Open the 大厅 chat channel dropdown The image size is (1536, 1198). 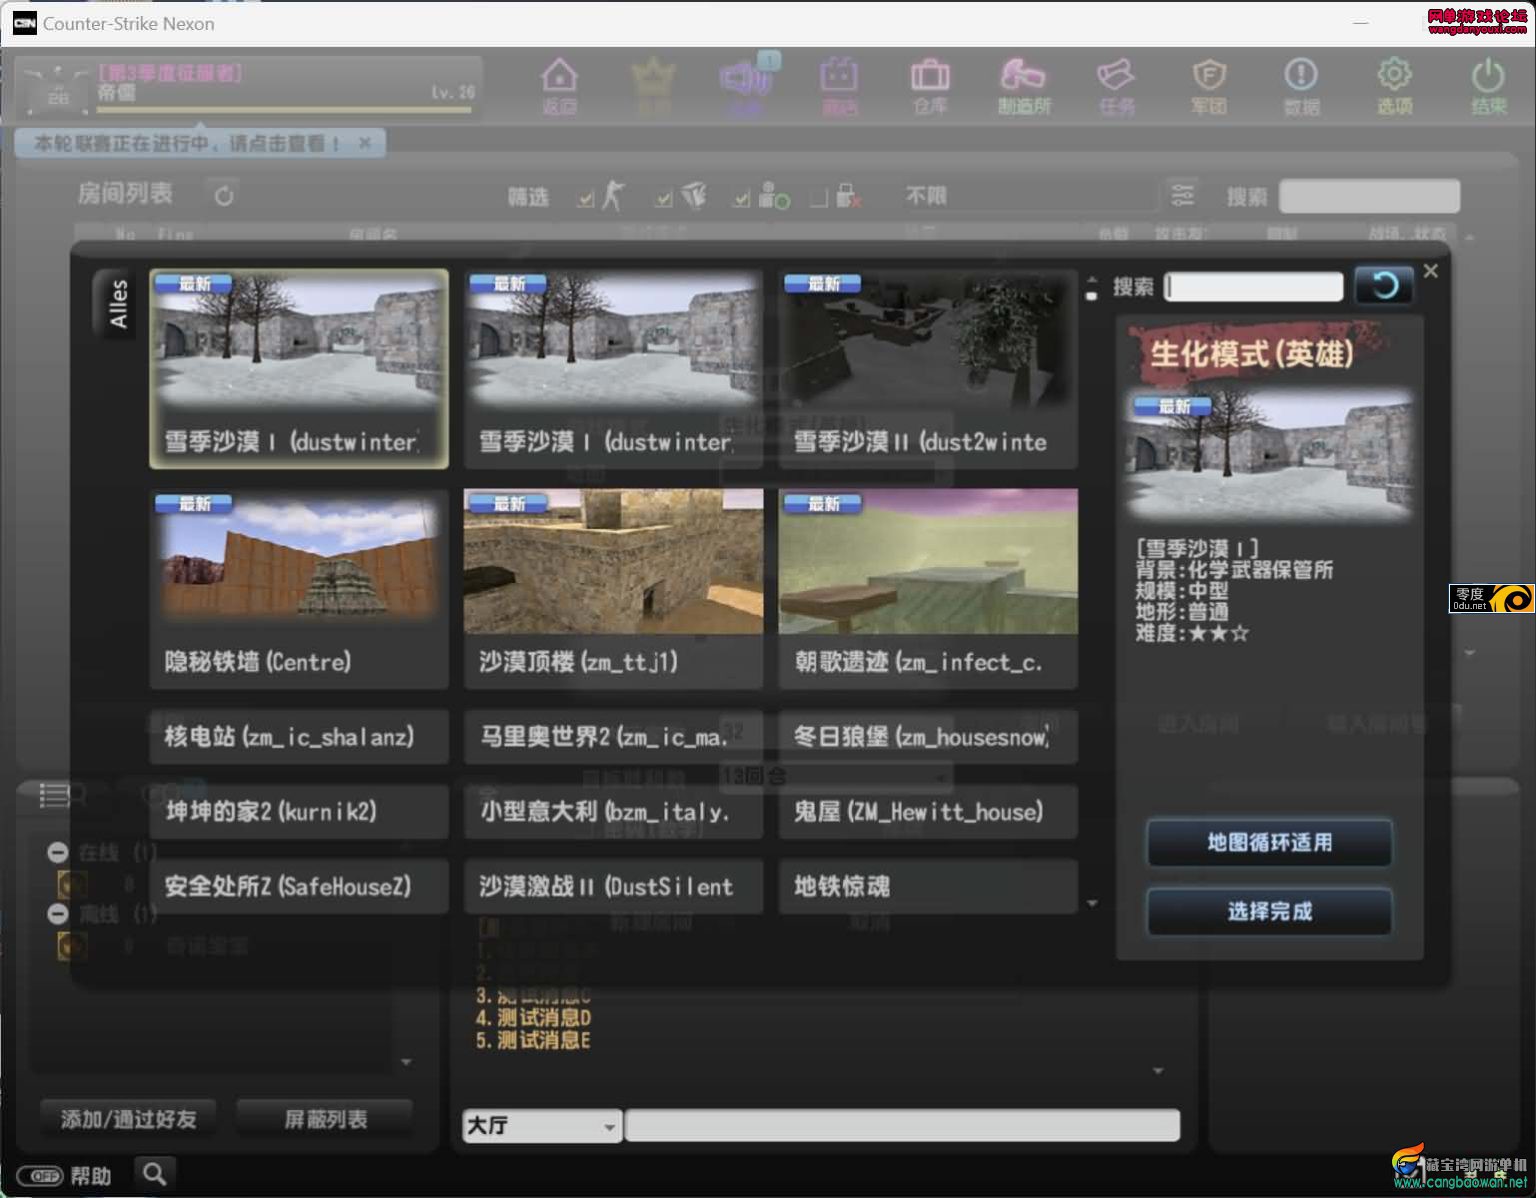click(x=542, y=1126)
